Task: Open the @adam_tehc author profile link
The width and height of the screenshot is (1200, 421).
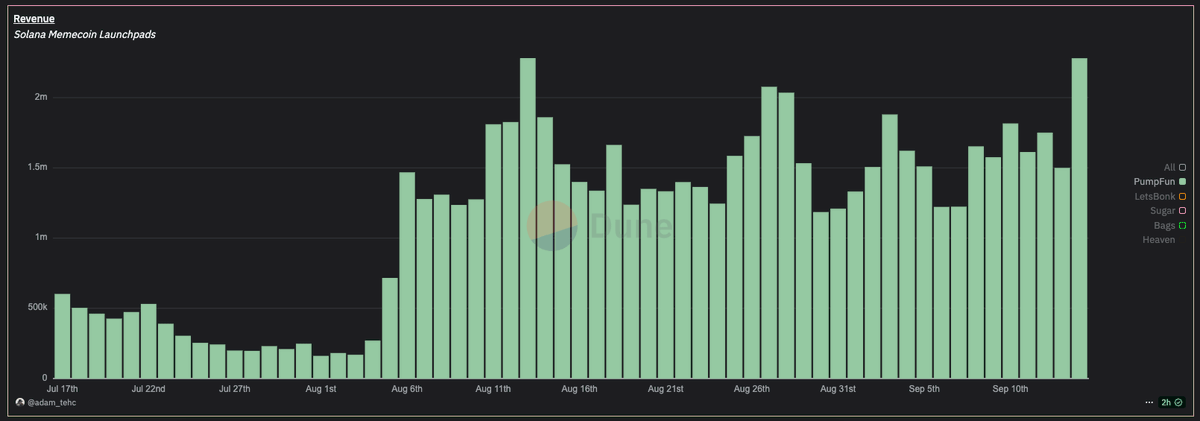Action: pos(51,403)
